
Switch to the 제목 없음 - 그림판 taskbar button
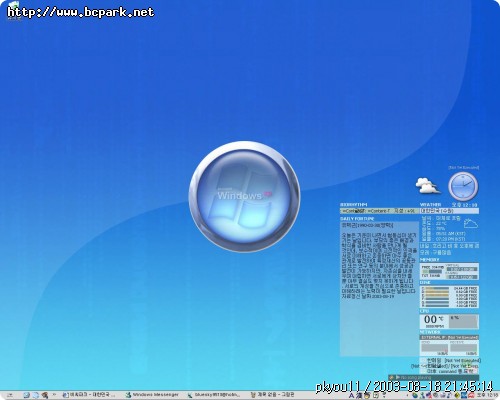(272, 395)
